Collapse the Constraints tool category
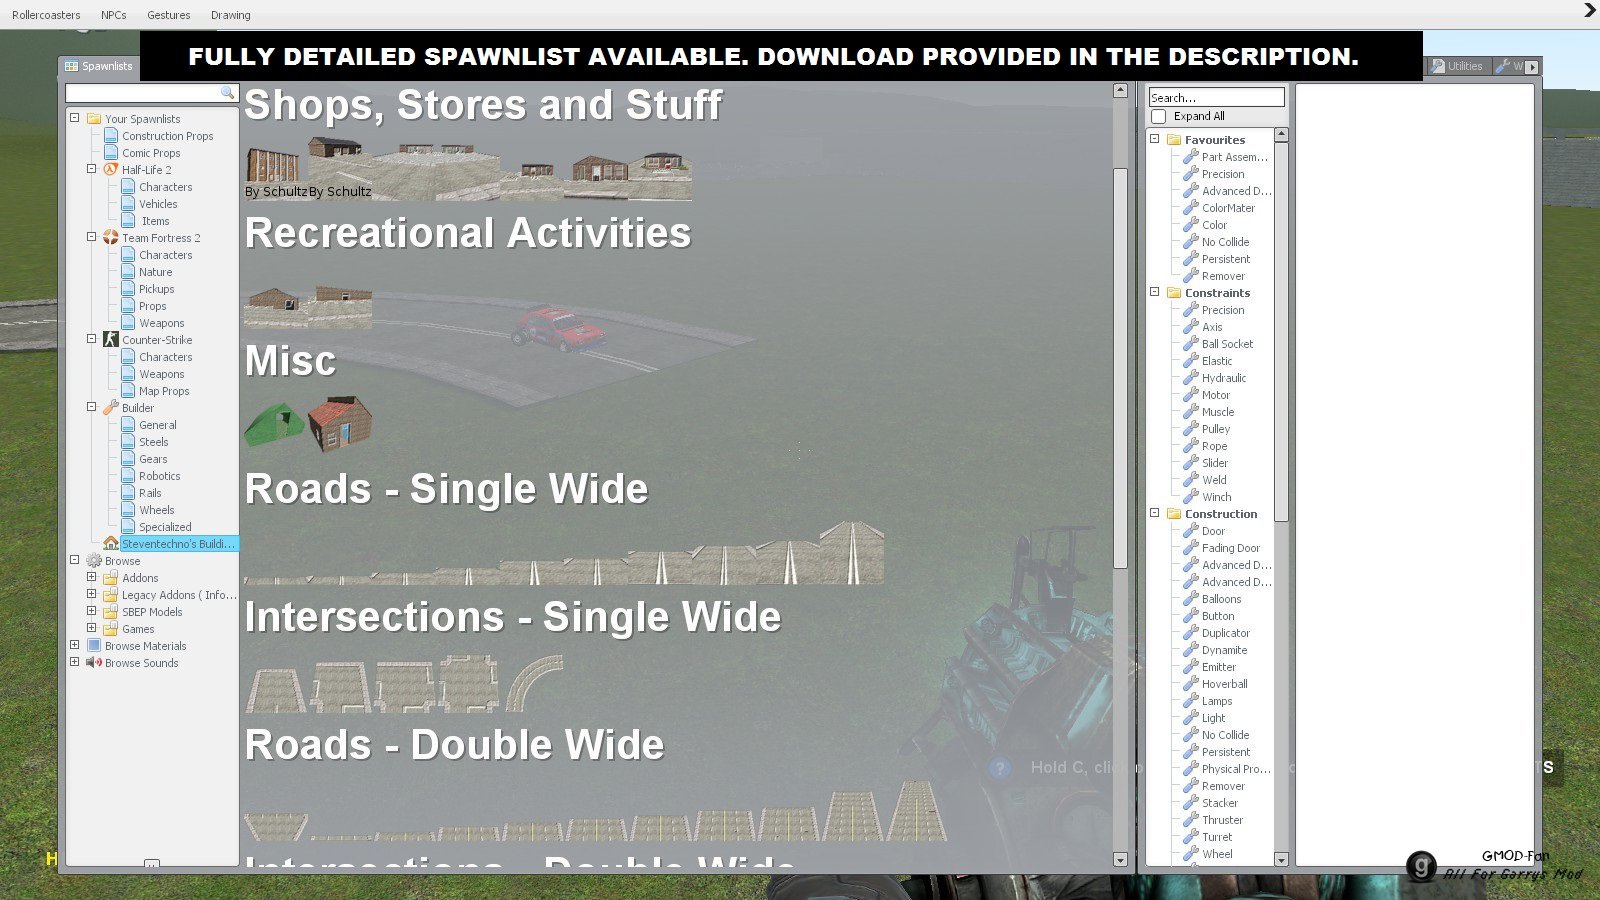 click(x=1155, y=292)
